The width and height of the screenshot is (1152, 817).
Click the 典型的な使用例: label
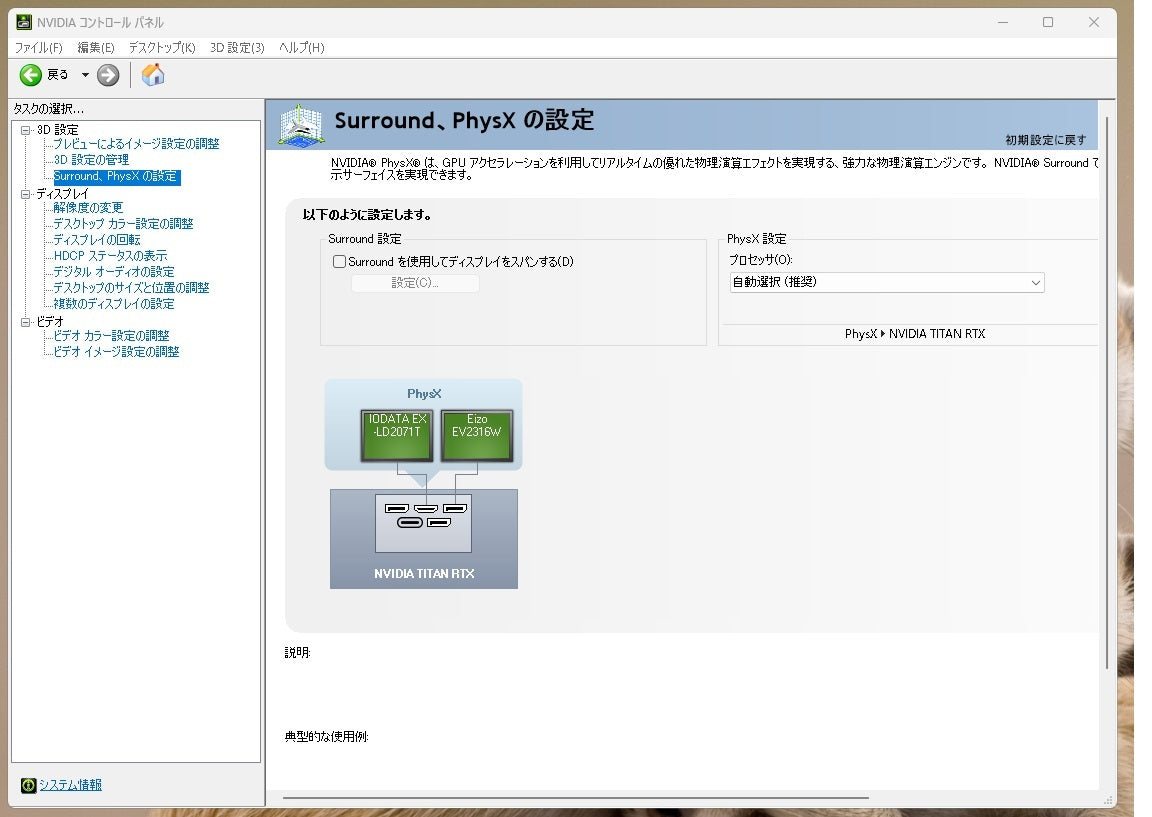pyautogui.click(x=326, y=737)
